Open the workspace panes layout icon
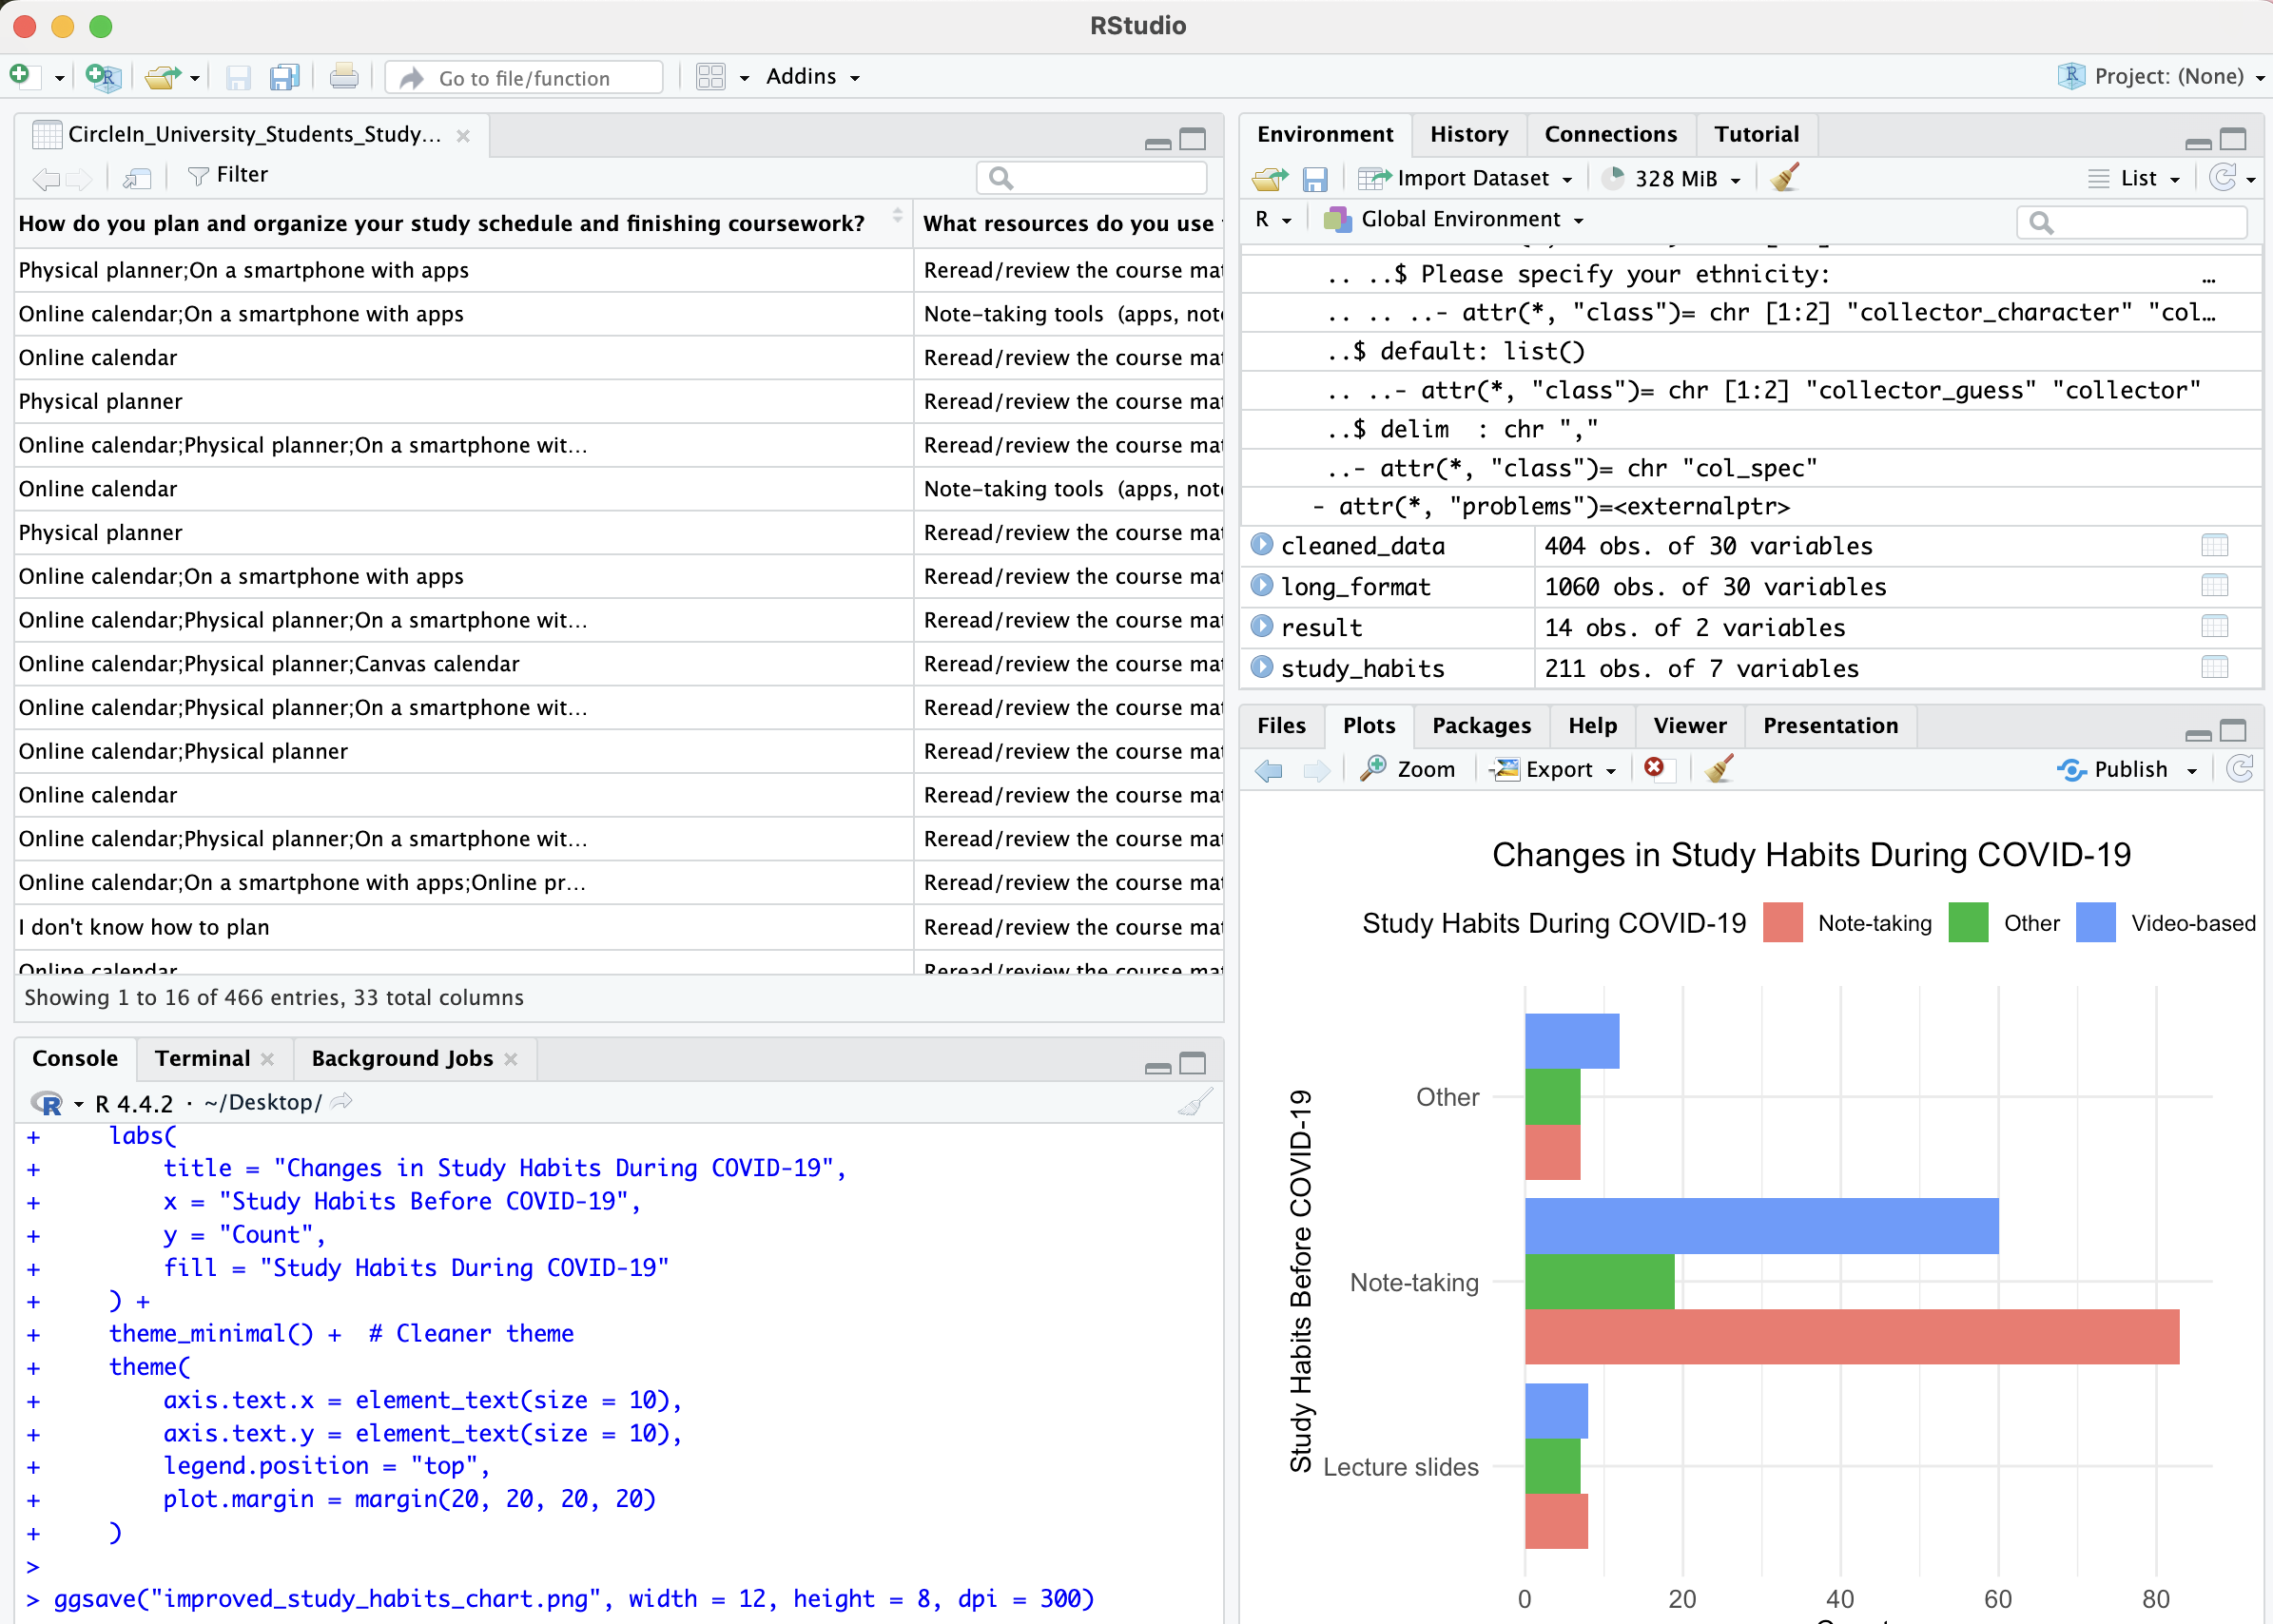The height and width of the screenshot is (1624, 2273). pos(711,77)
